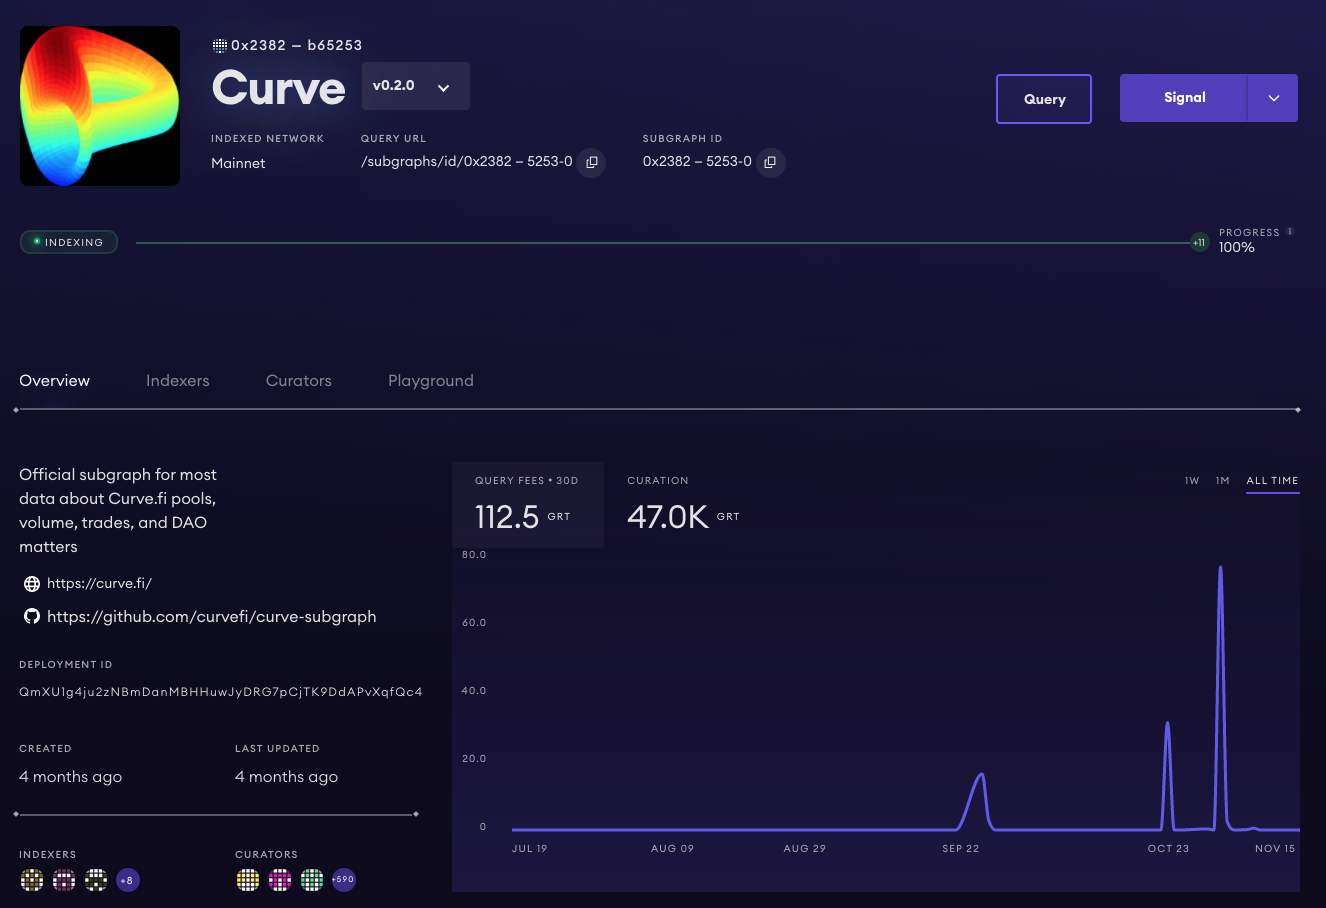Click the Subgraph ID value 0x2382 – 5253-0
The image size is (1326, 908).
click(697, 161)
